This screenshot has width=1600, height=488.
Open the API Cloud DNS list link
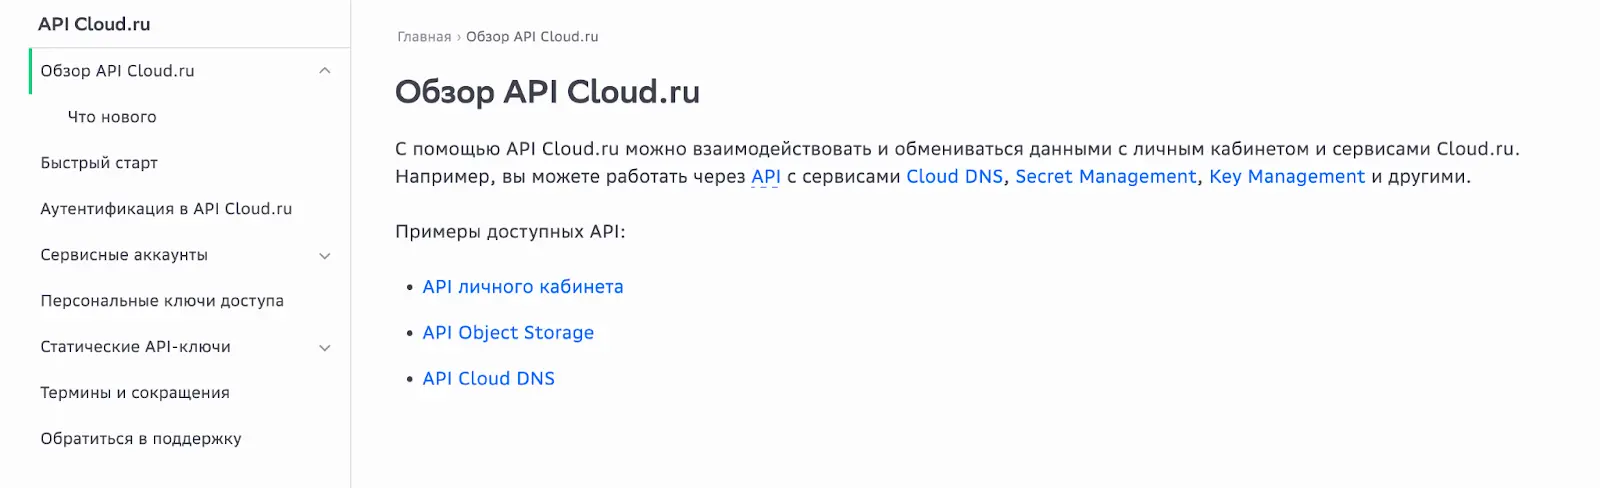click(x=488, y=379)
